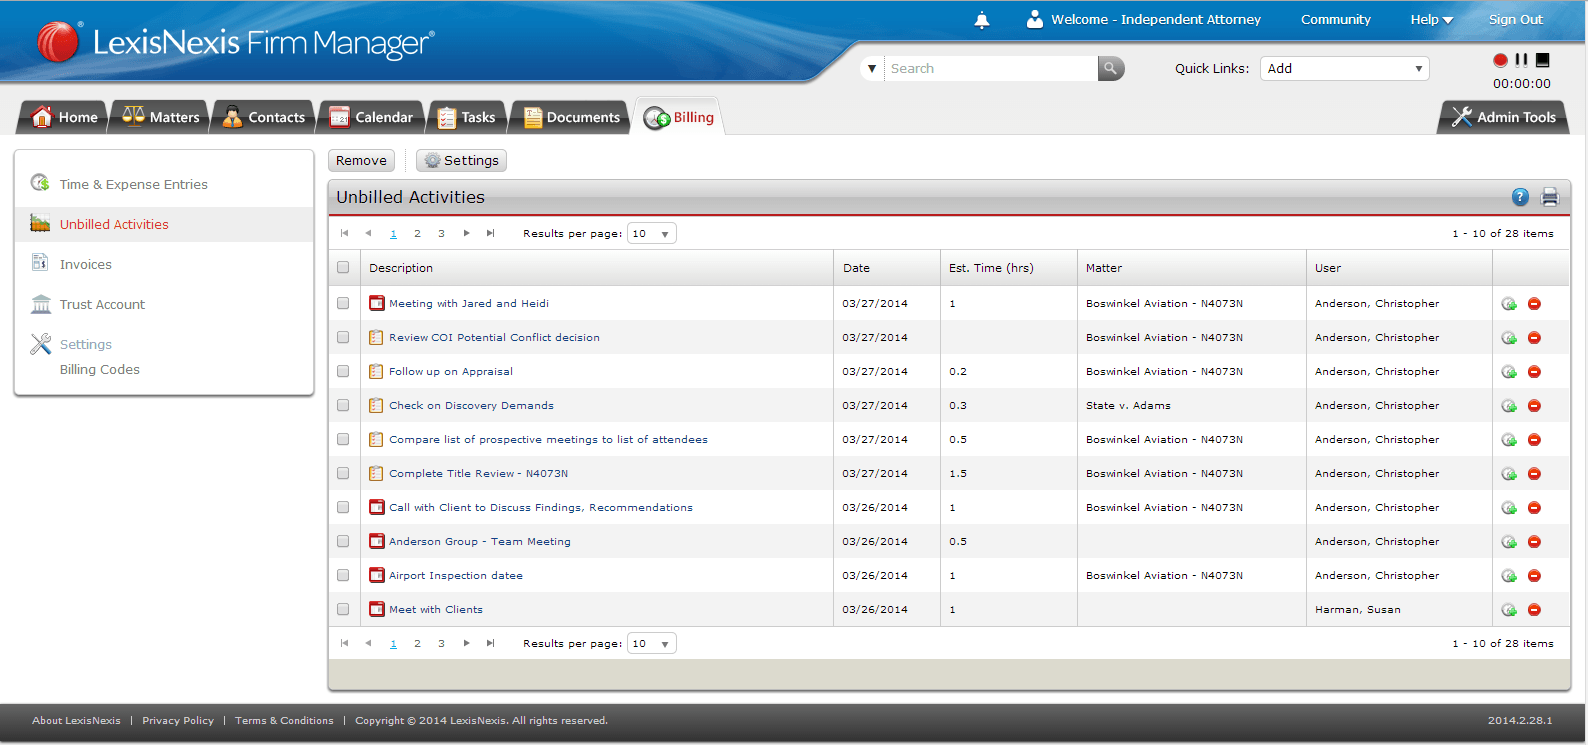Open the Community link
Image resolution: width=1588 pixels, height=745 pixels.
(x=1335, y=19)
